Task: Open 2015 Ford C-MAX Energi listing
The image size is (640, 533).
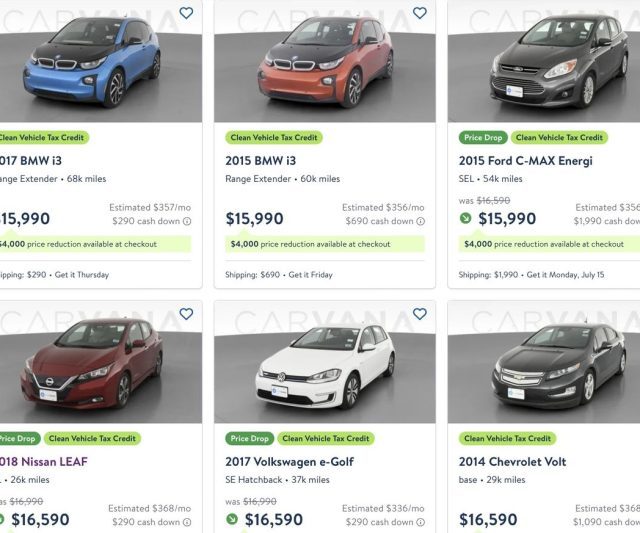Action: tap(525, 161)
